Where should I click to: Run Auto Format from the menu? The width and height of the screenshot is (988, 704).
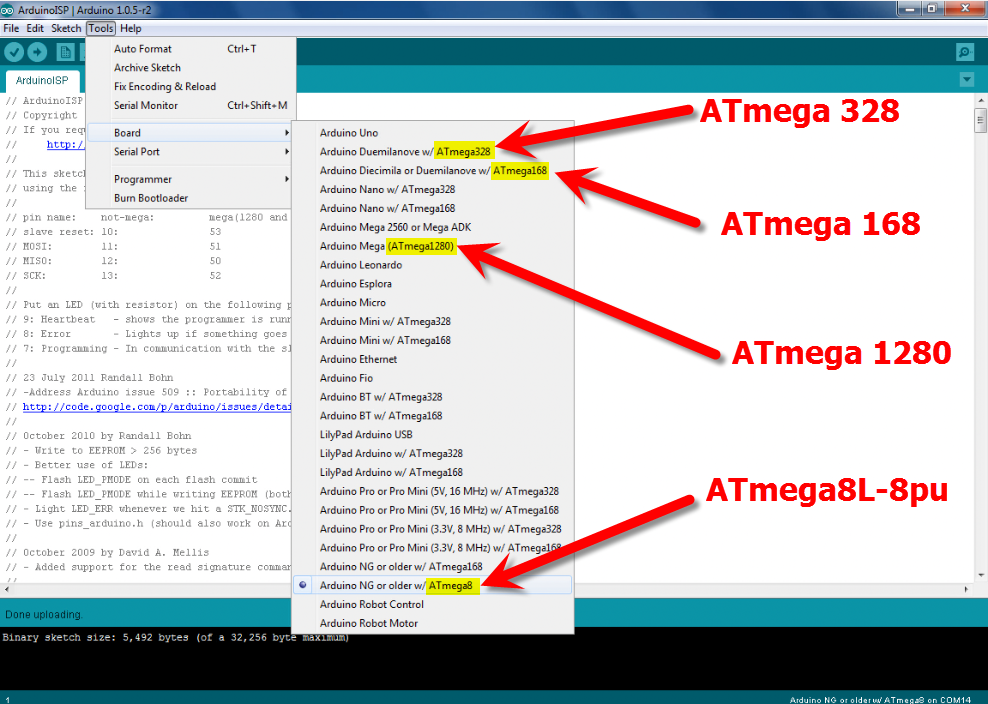coord(145,47)
